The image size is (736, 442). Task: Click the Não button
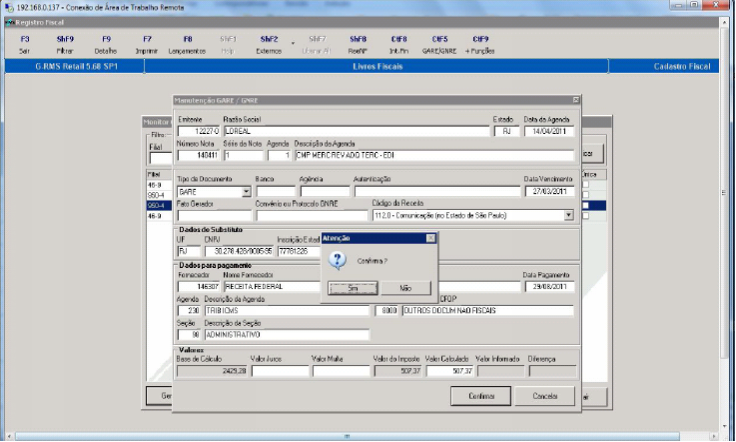point(406,288)
